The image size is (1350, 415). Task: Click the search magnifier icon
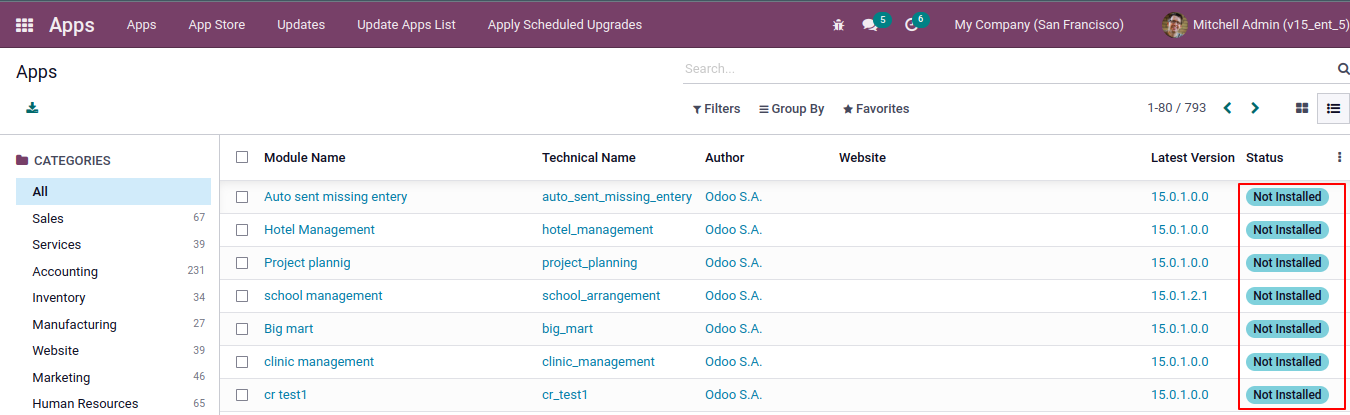(x=1343, y=69)
